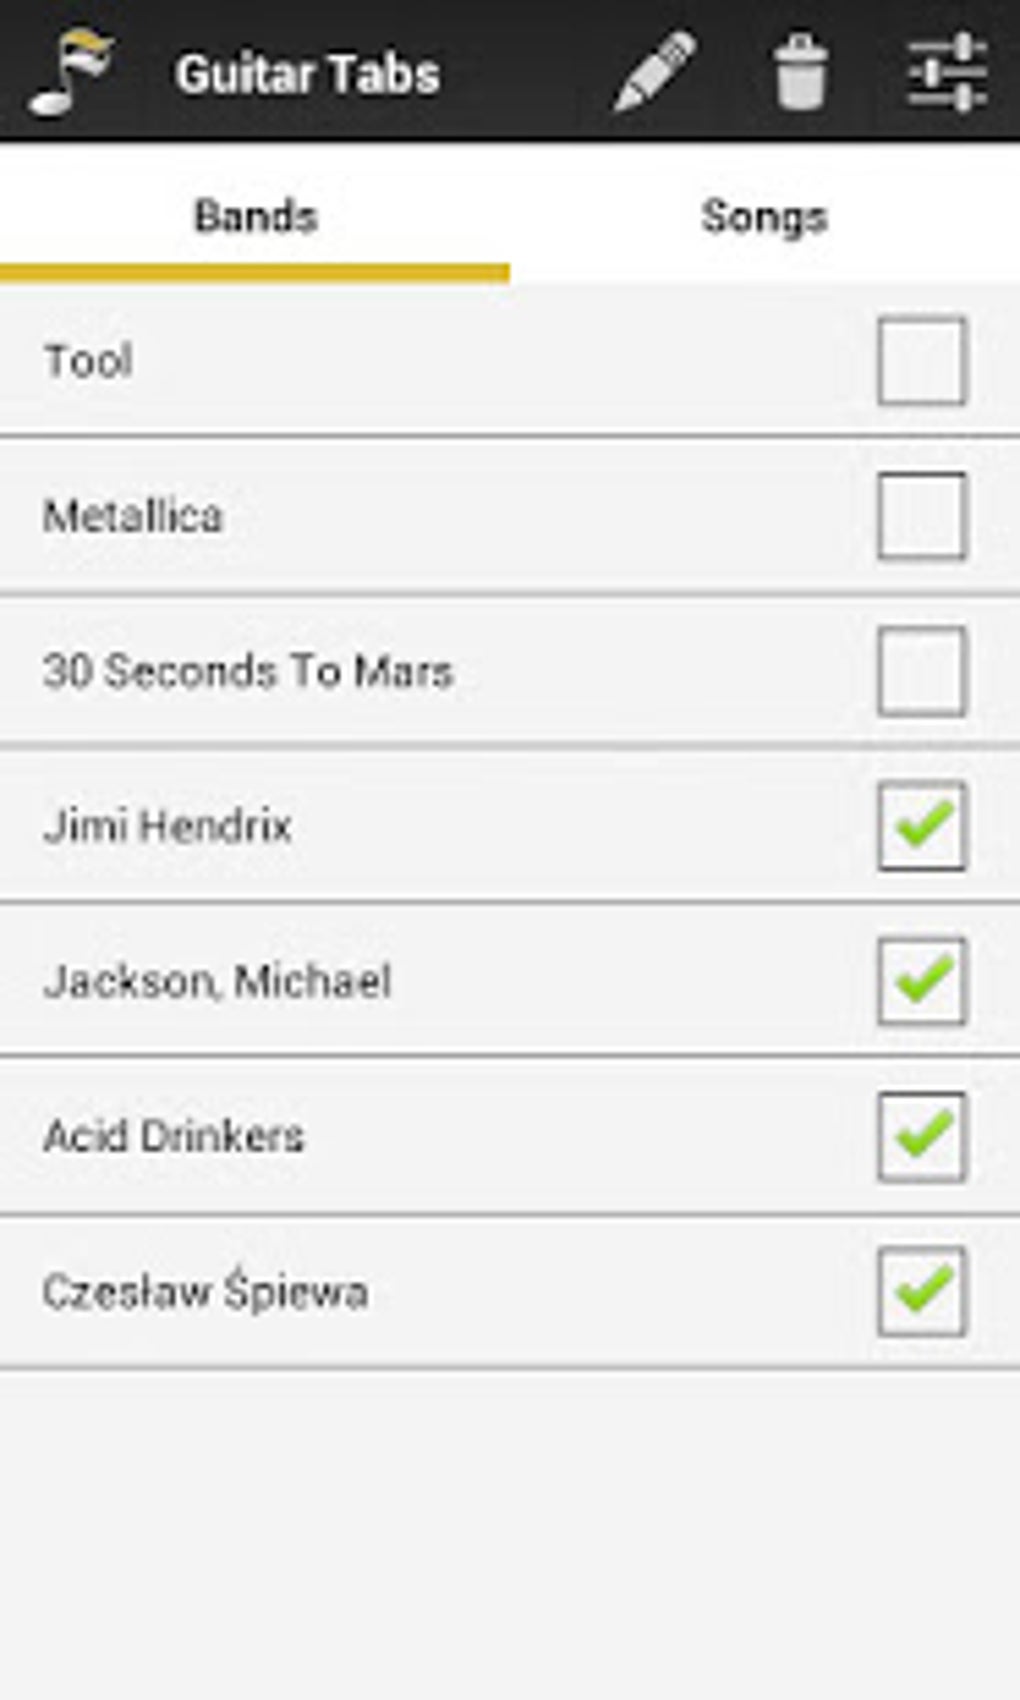Uncheck the Jimi Hendrix checkbox
The height and width of the screenshot is (1700, 1020).
click(921, 826)
